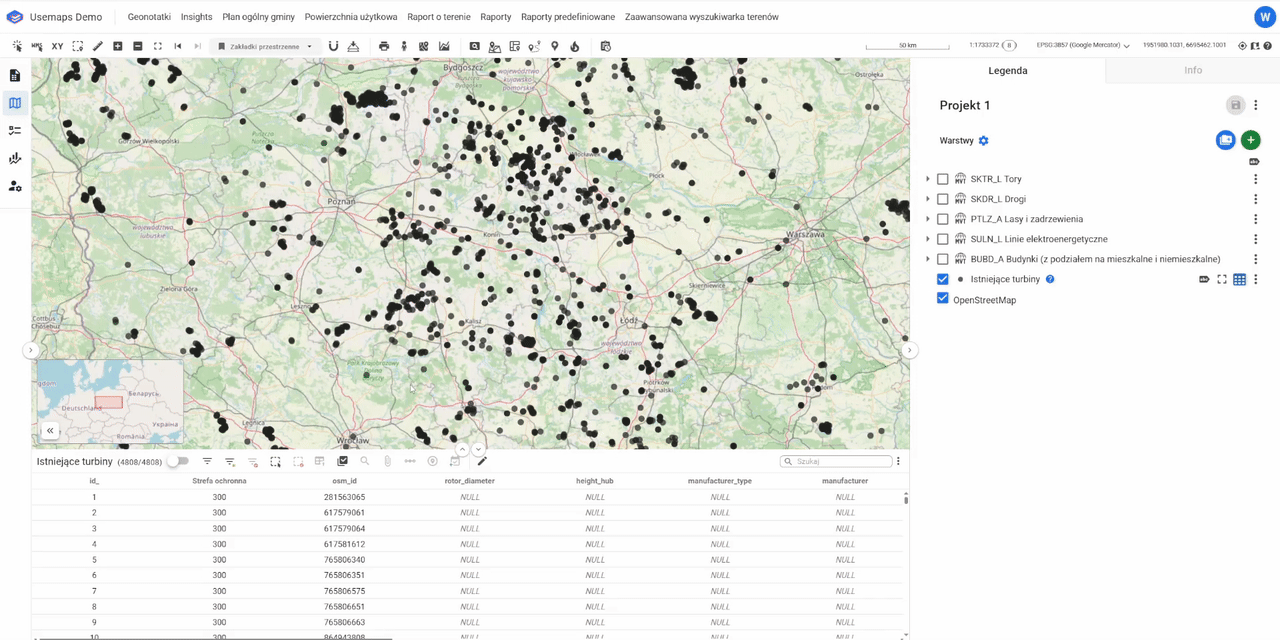Click the Szukaj search field
Image resolution: width=1280 pixels, height=640 pixels.
click(x=840, y=461)
